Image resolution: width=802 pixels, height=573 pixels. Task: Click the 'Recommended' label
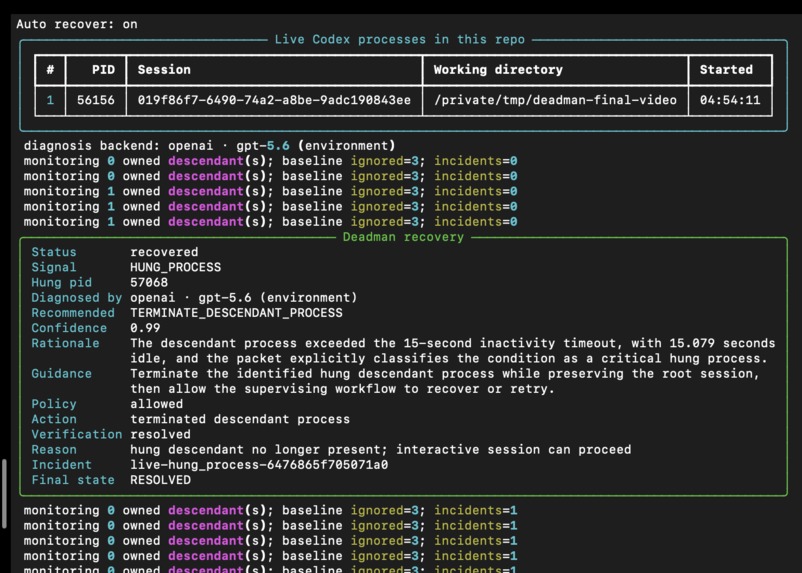pos(73,313)
